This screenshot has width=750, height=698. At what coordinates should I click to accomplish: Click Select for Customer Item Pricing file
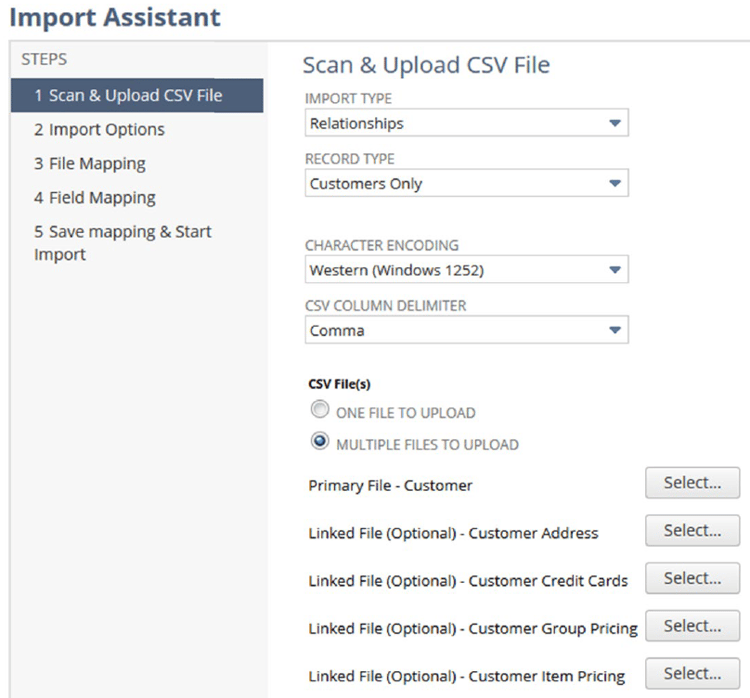coord(692,674)
